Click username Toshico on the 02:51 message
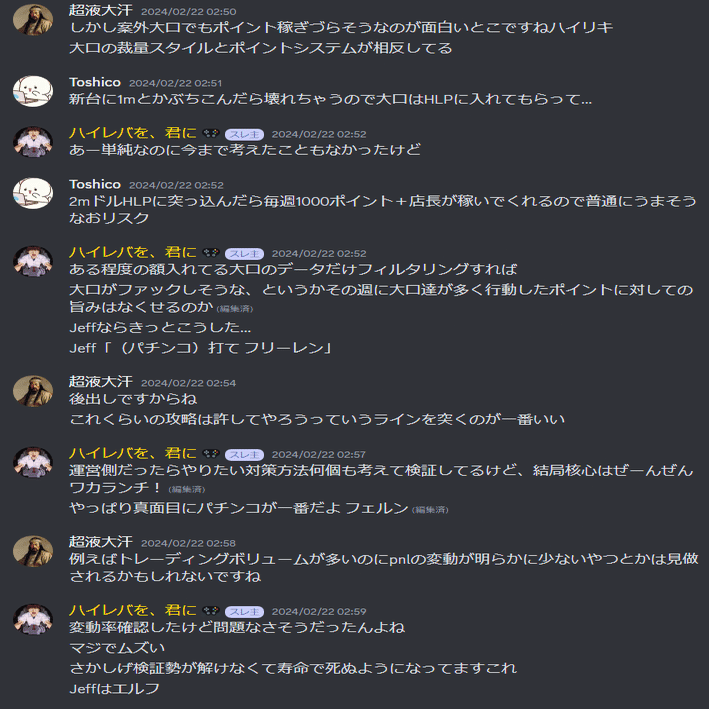Viewport: 709px width, 709px height. pyautogui.click(x=95, y=82)
